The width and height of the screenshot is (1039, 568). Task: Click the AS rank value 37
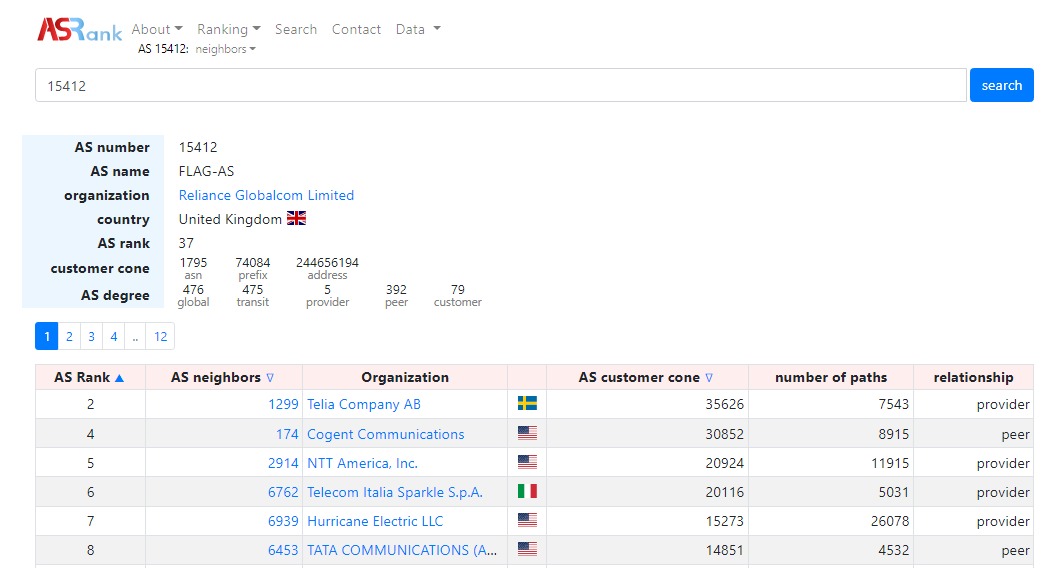186,243
